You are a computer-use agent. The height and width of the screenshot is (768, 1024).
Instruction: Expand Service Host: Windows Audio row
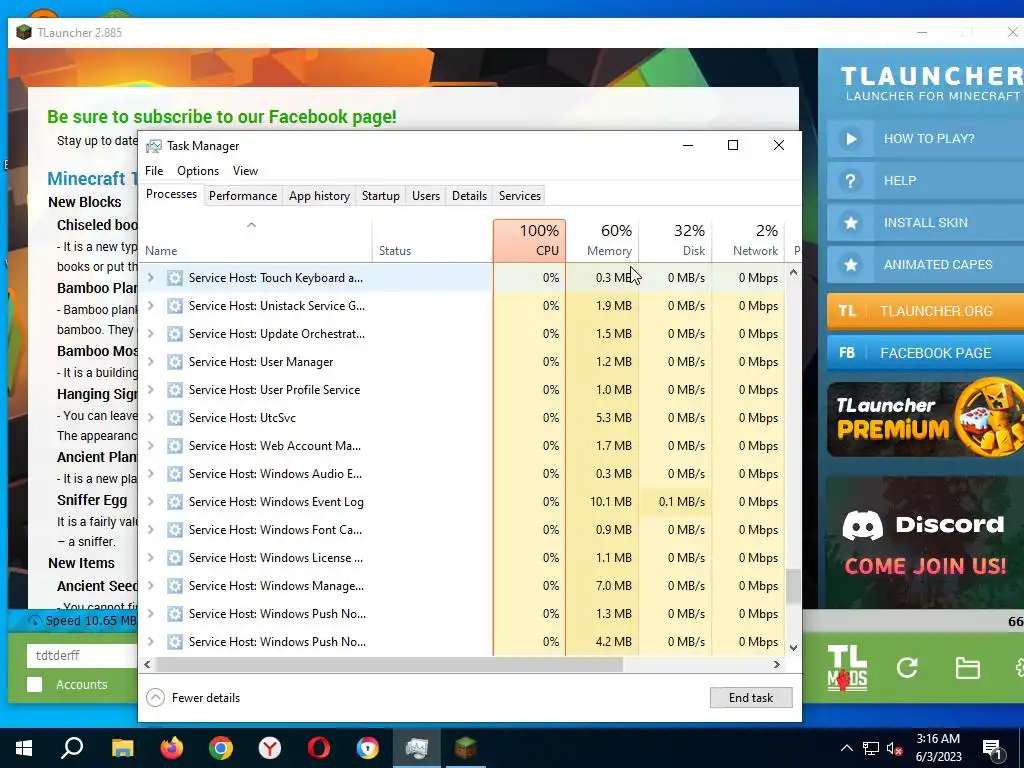[x=151, y=474]
